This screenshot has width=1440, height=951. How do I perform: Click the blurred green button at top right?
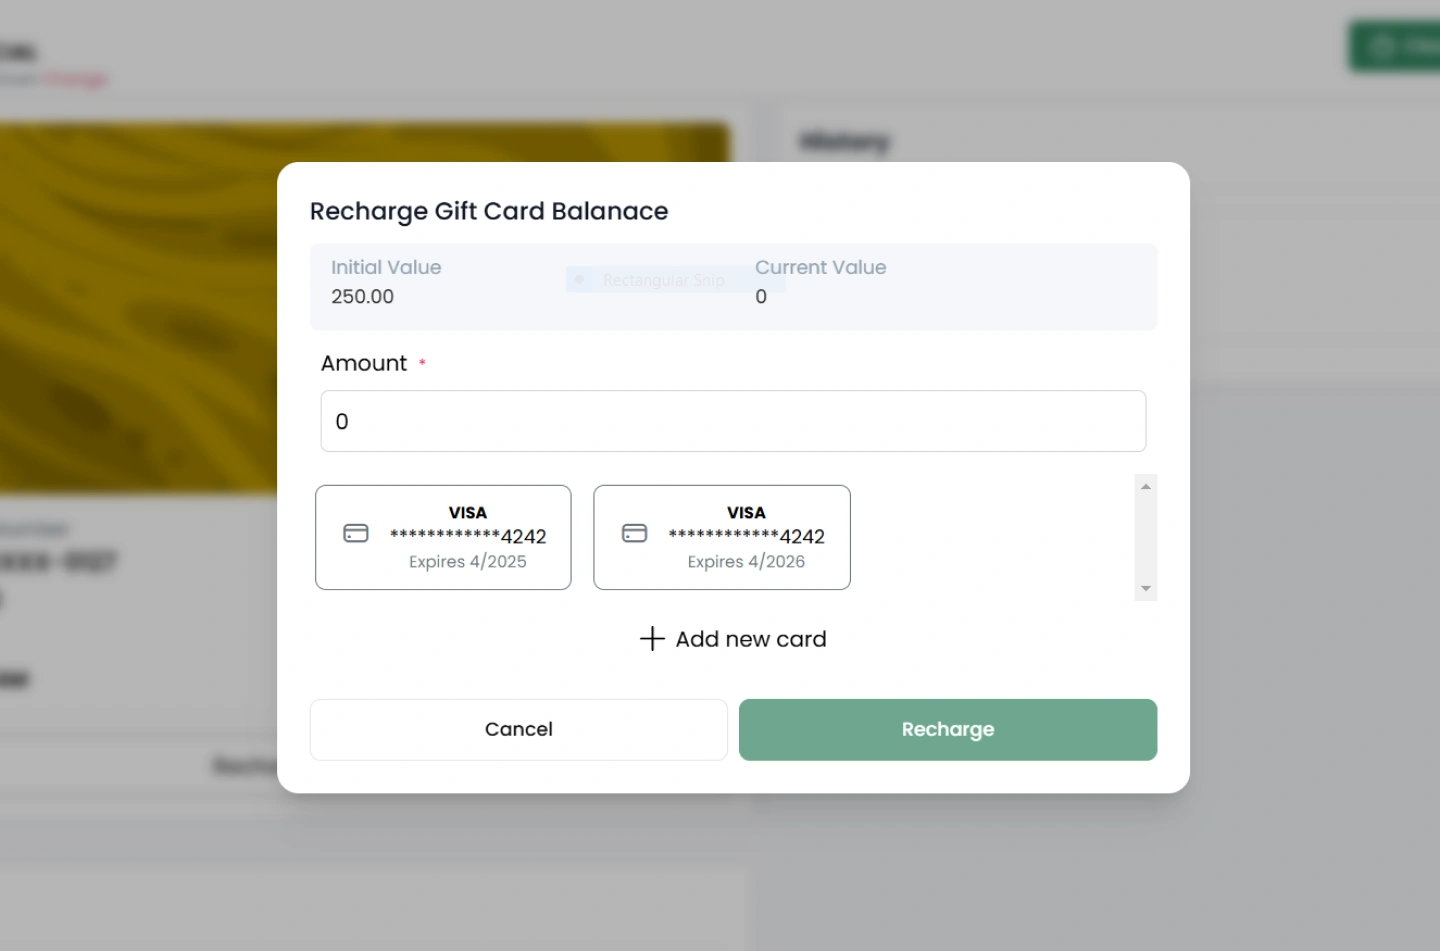(1395, 46)
